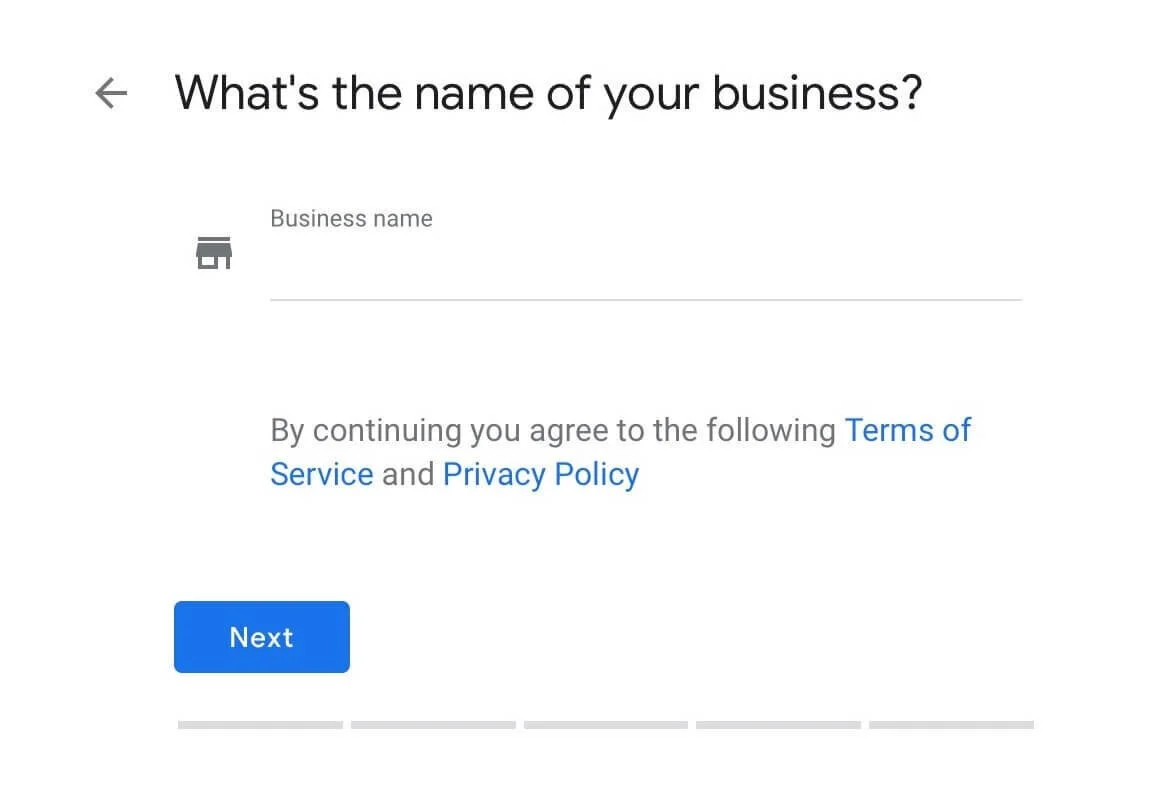Screen dimensions: 1152x809
Task: Click the heading 'What's the name of your business?'
Action: tap(548, 93)
